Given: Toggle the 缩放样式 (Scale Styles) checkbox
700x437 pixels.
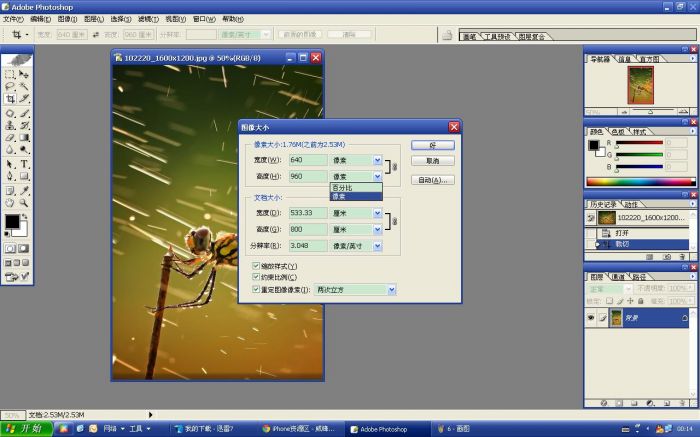Looking at the screenshot, I should pos(255,266).
